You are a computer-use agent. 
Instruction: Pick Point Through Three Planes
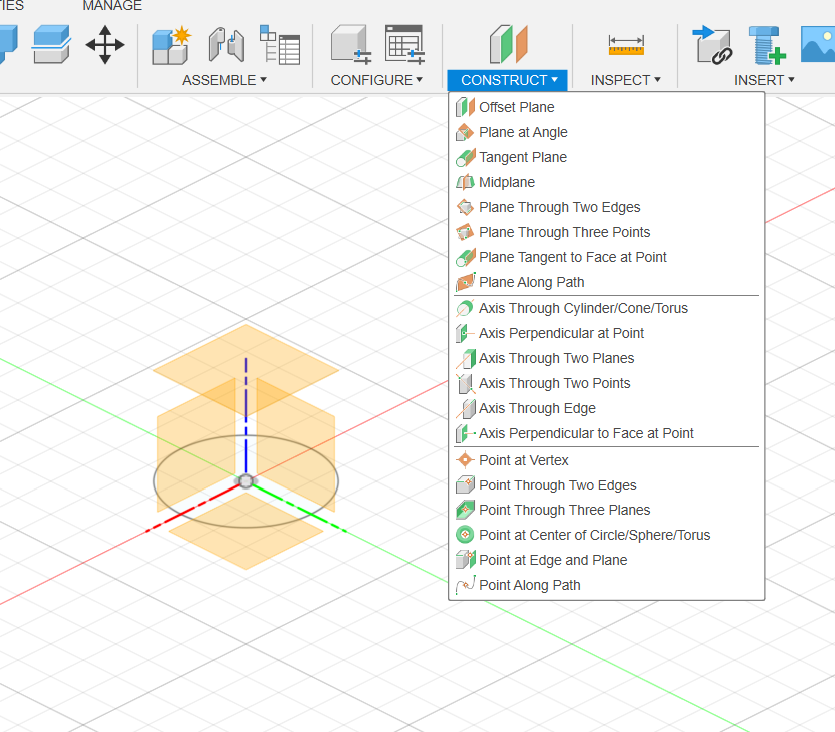[607, 510]
